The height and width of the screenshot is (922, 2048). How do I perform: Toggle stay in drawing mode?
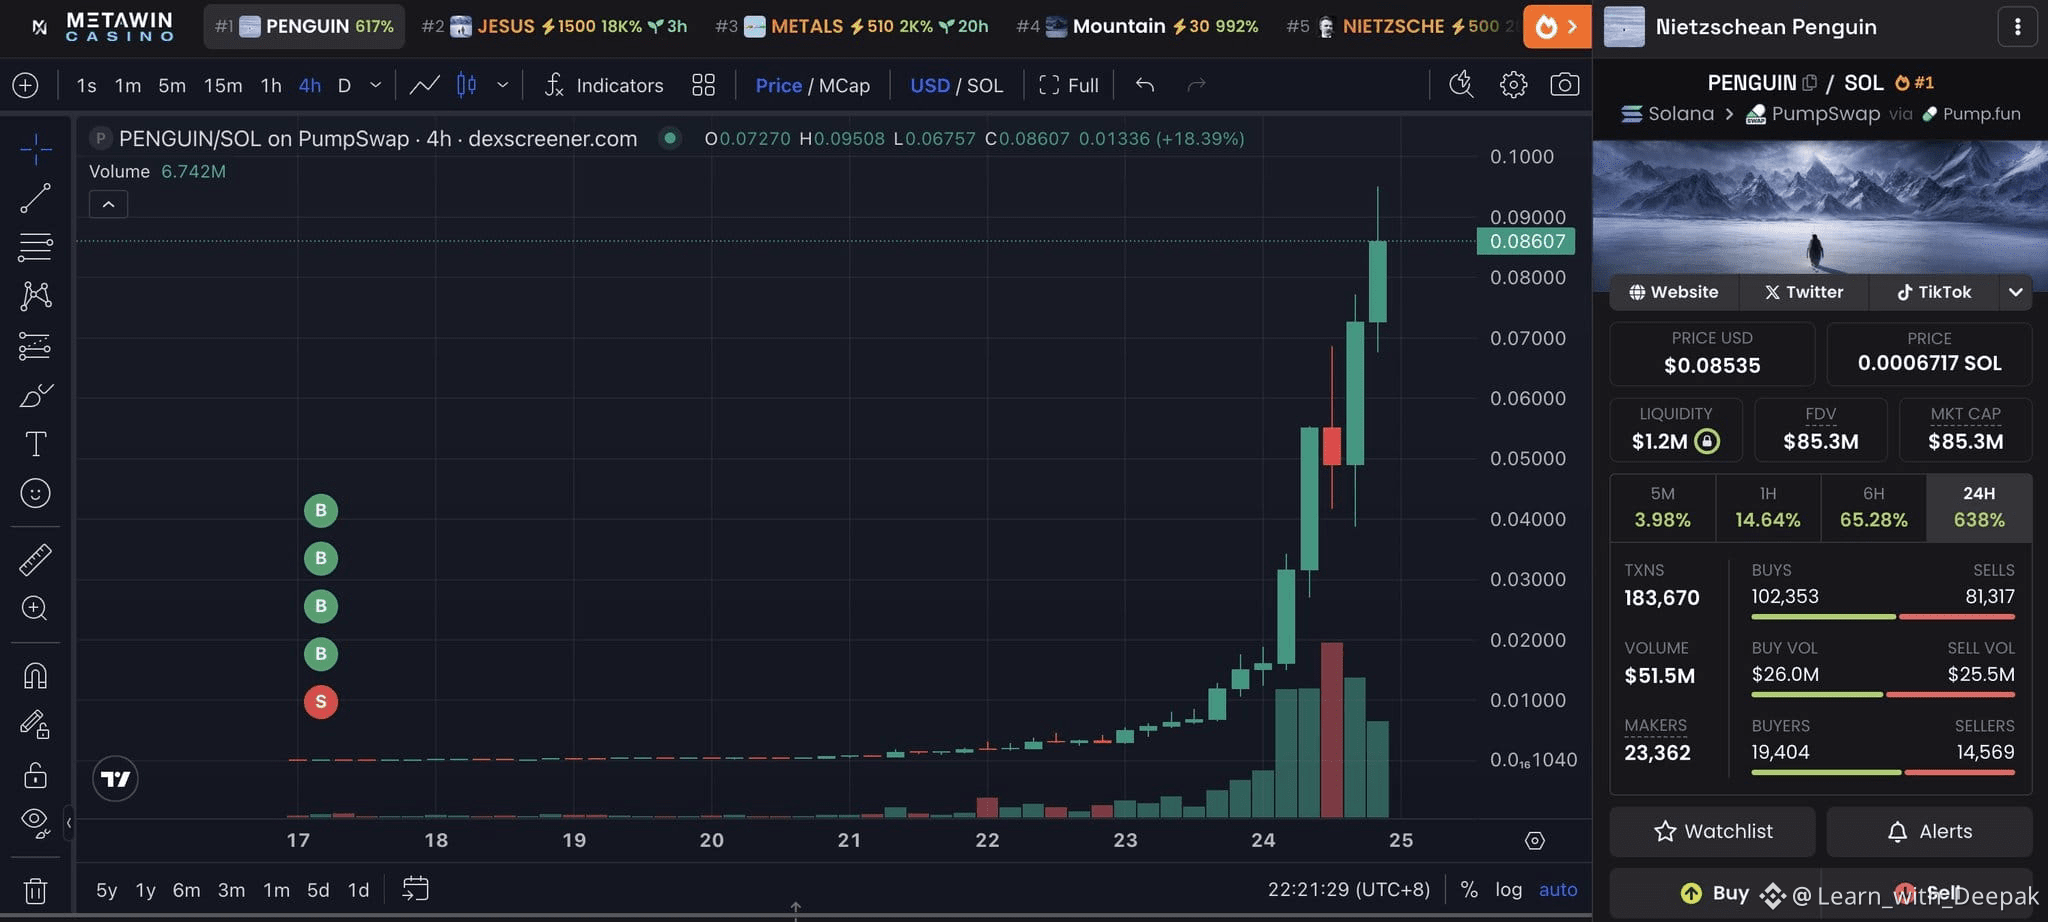click(35, 724)
